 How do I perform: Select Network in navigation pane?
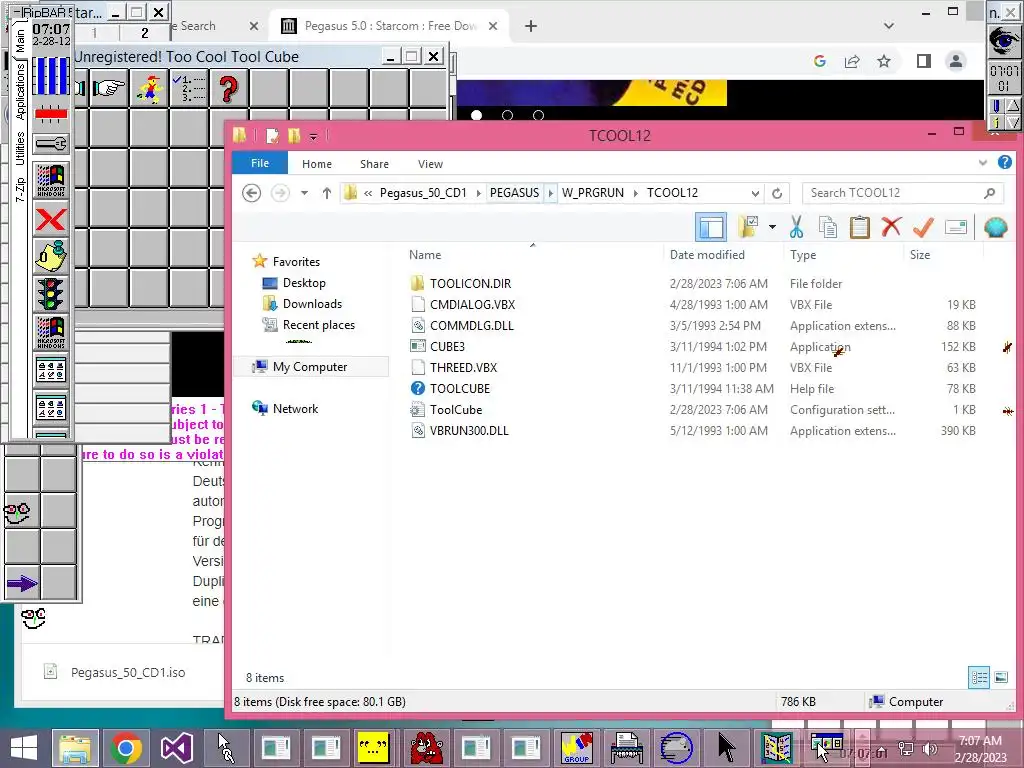tap(295, 408)
